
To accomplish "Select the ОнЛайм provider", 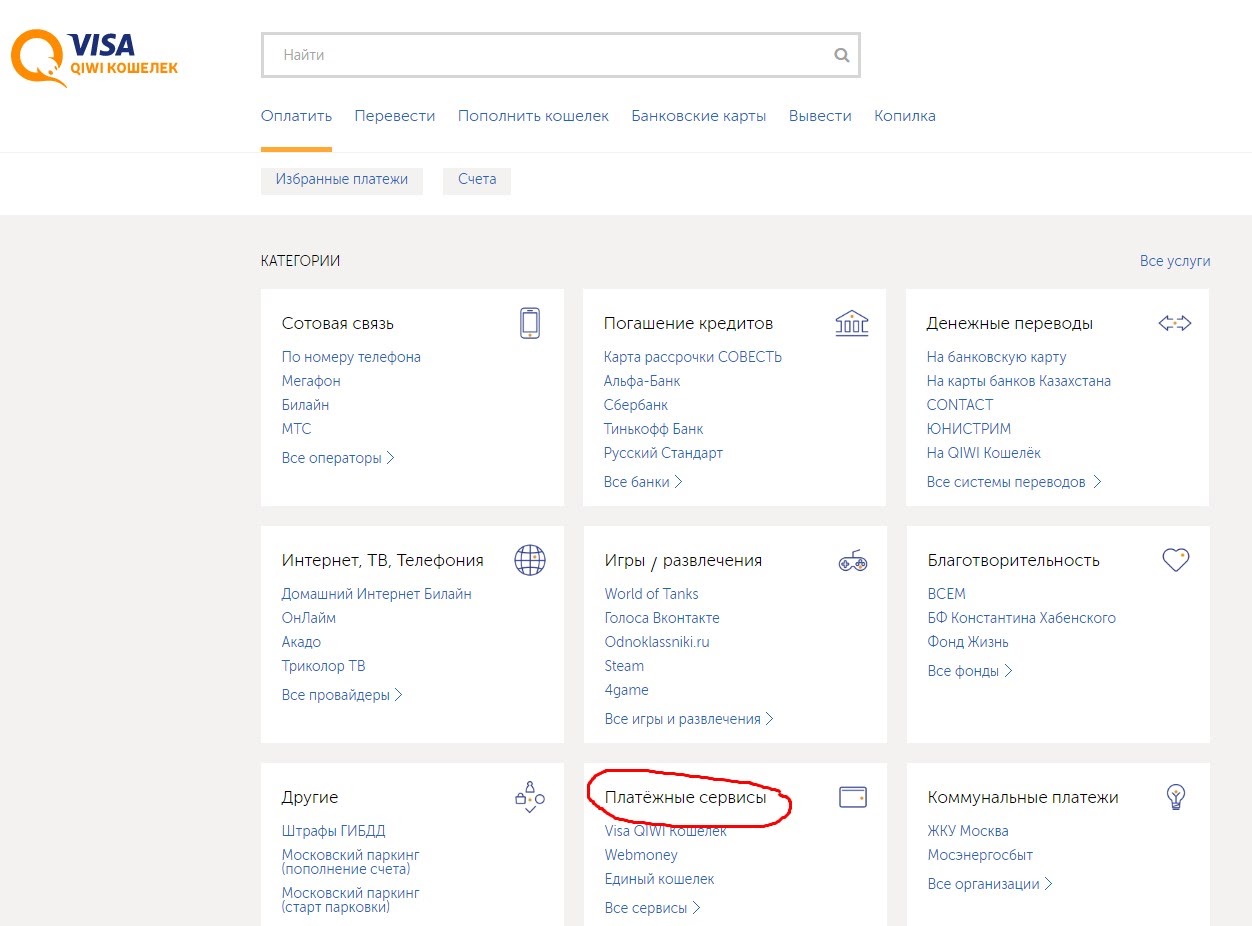I will 309,618.
